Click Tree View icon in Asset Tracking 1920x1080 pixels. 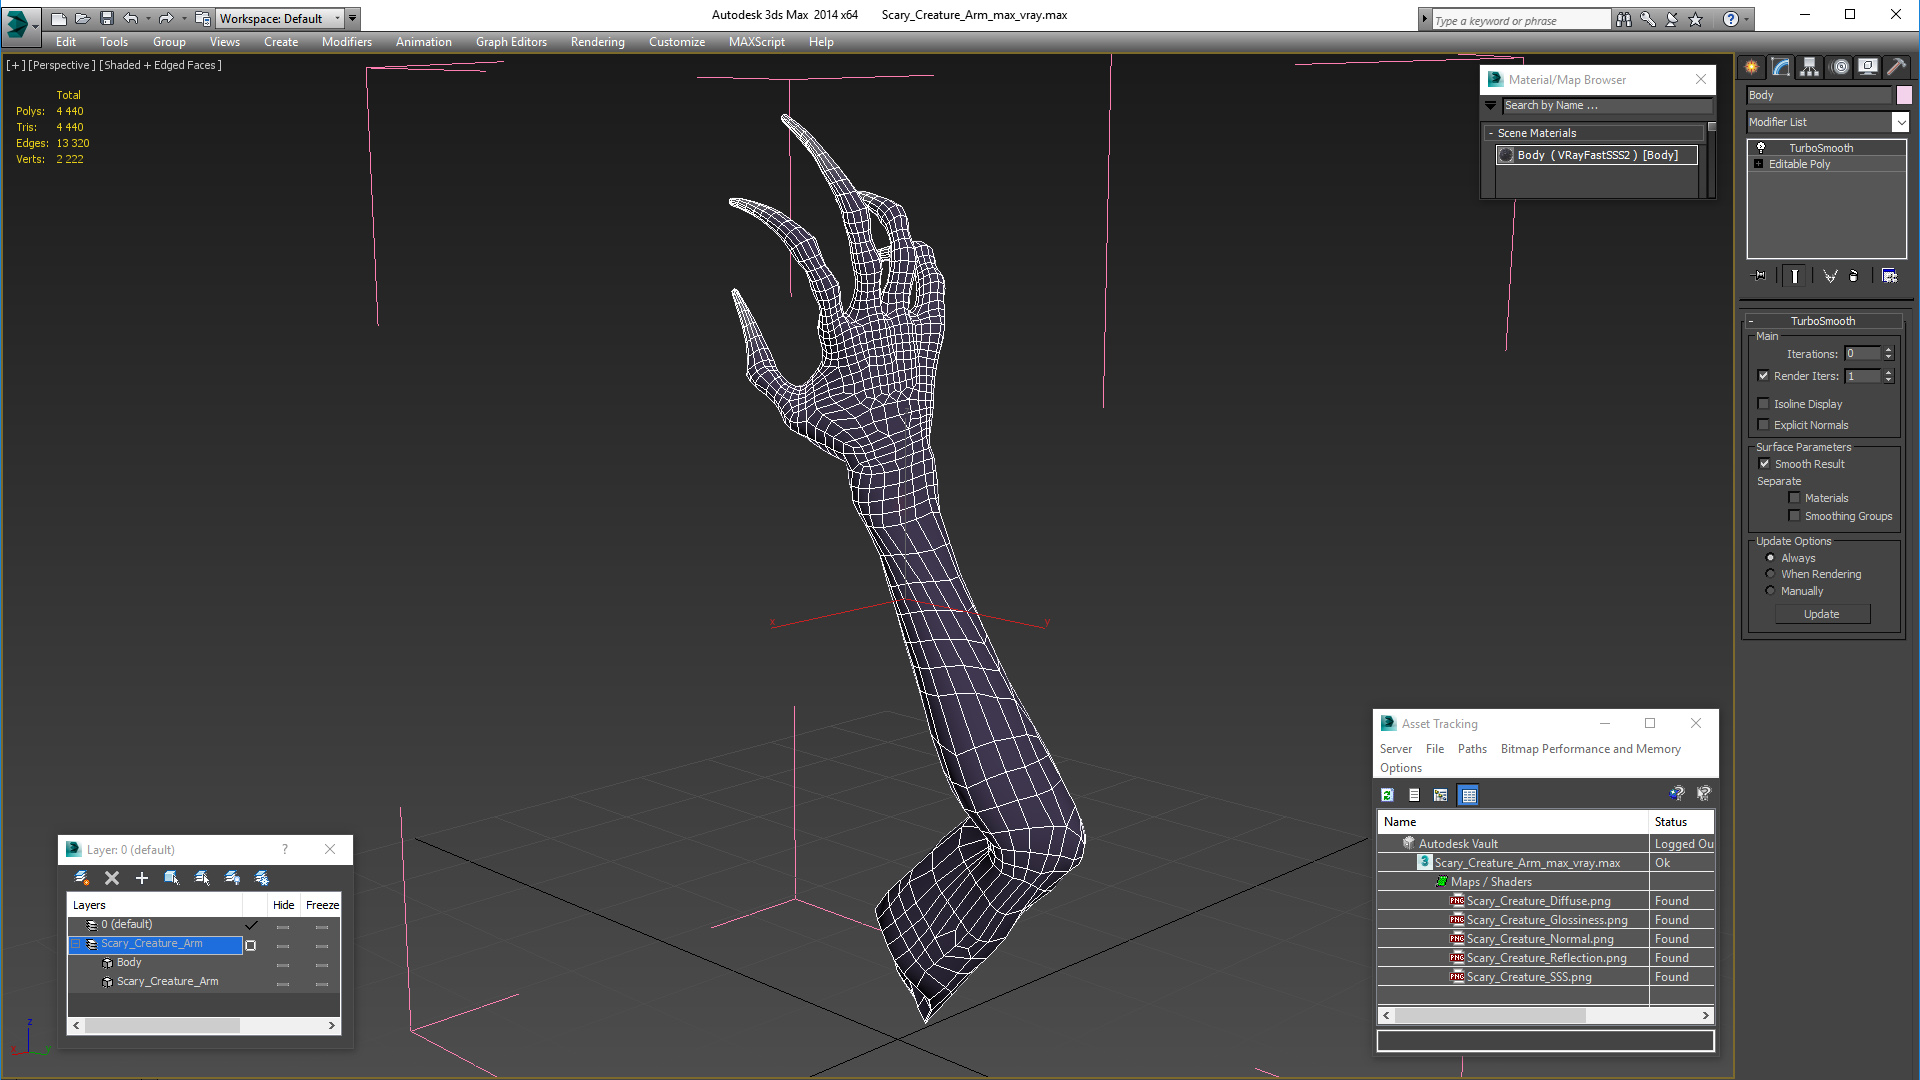[1441, 795]
